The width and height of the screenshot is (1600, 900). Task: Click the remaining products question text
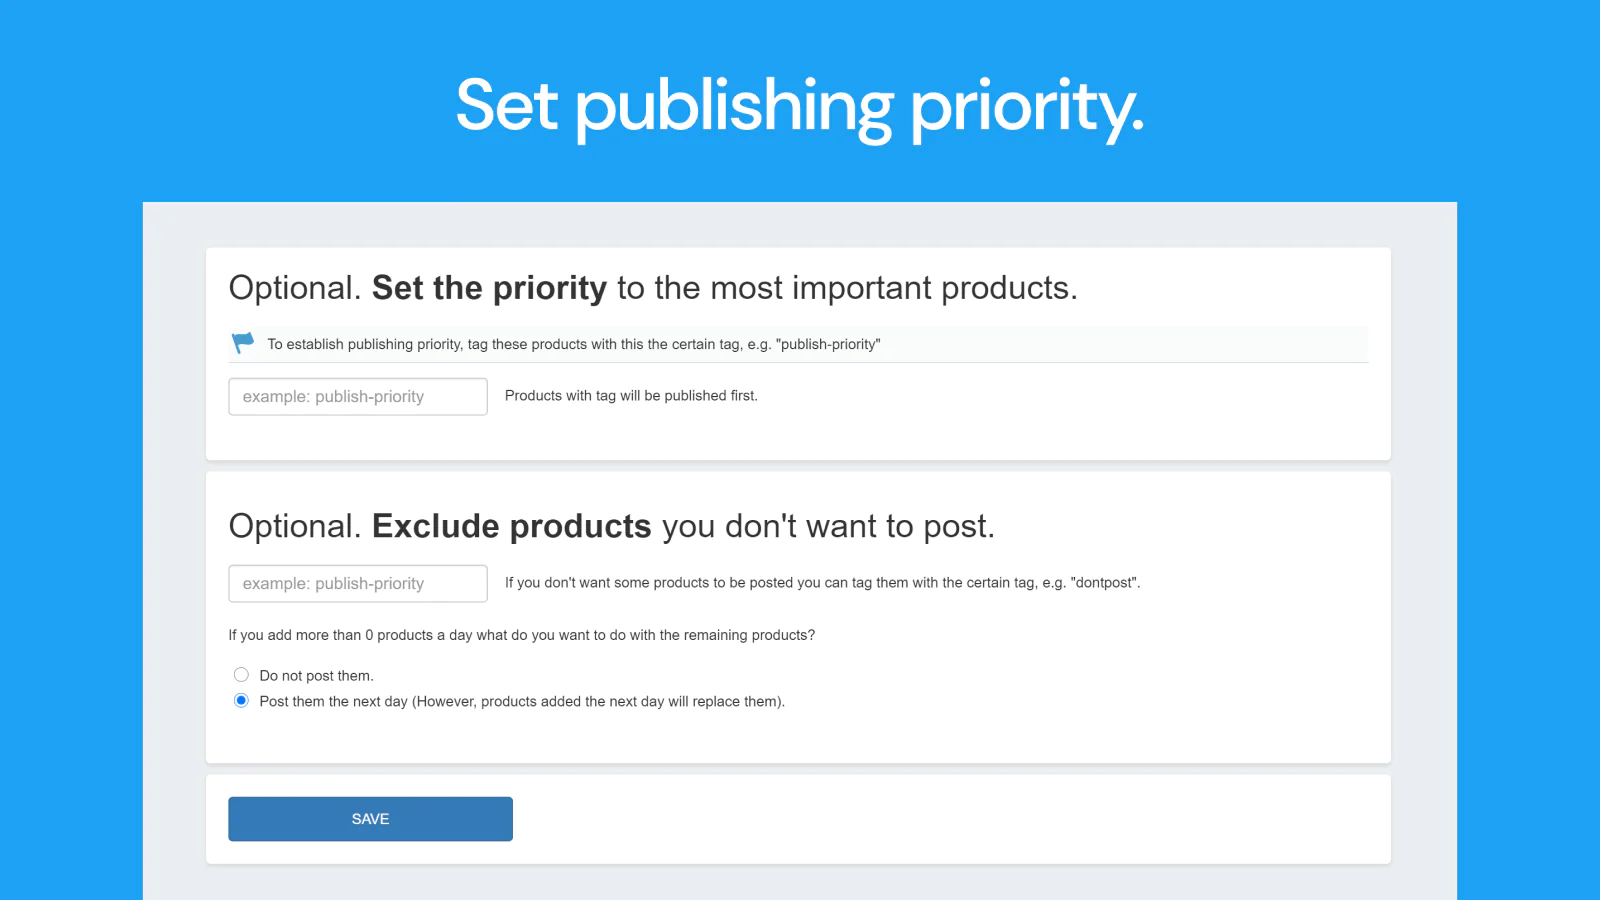point(522,635)
